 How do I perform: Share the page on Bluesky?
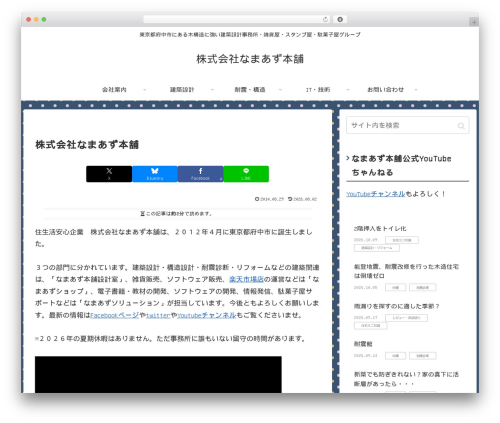coord(155,174)
